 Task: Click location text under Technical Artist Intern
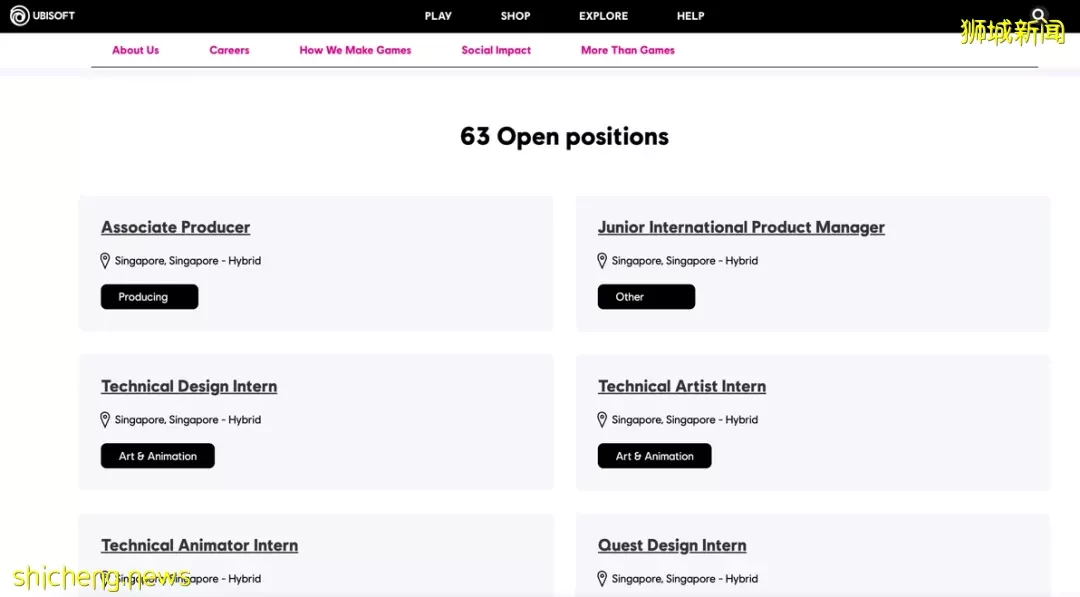point(685,419)
